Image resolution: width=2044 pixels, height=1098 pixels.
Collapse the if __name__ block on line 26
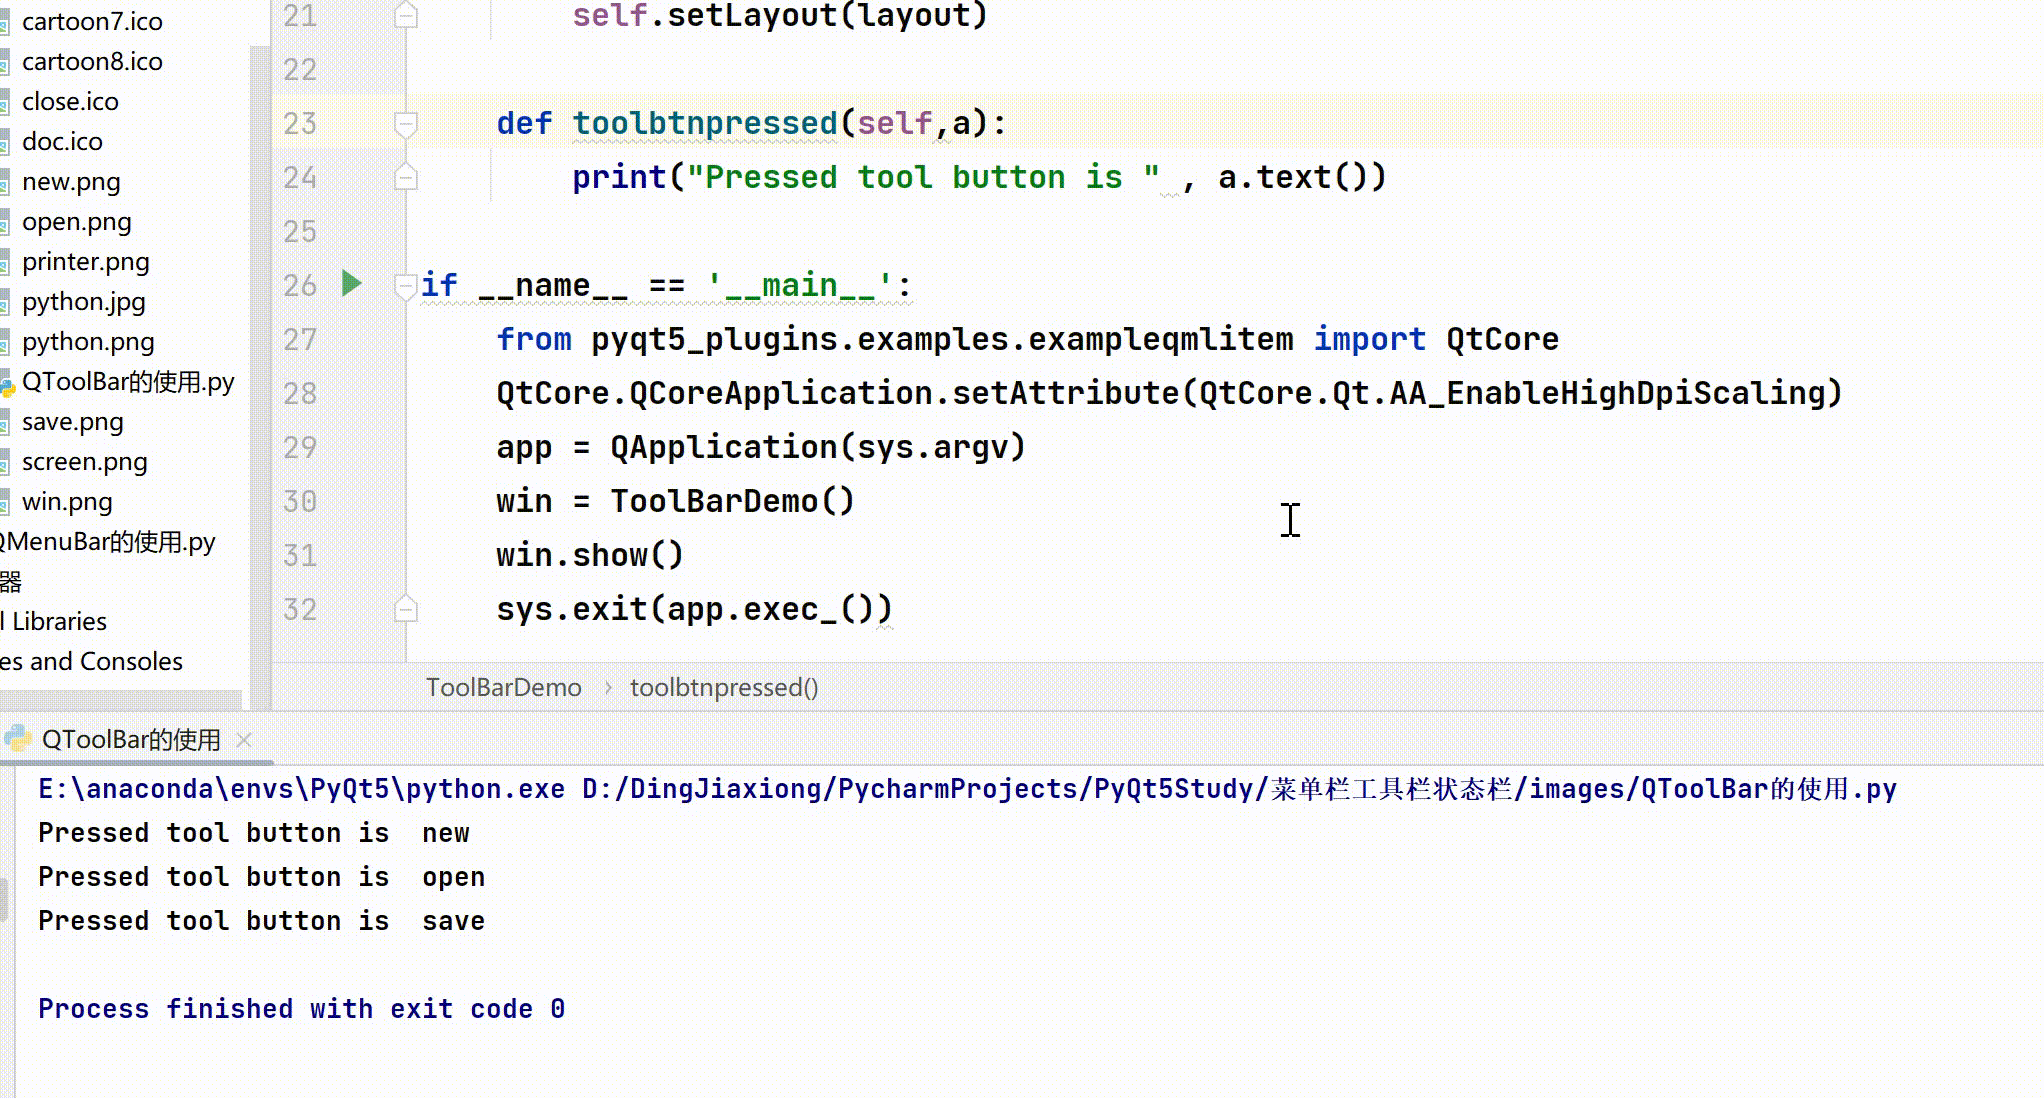pos(406,286)
